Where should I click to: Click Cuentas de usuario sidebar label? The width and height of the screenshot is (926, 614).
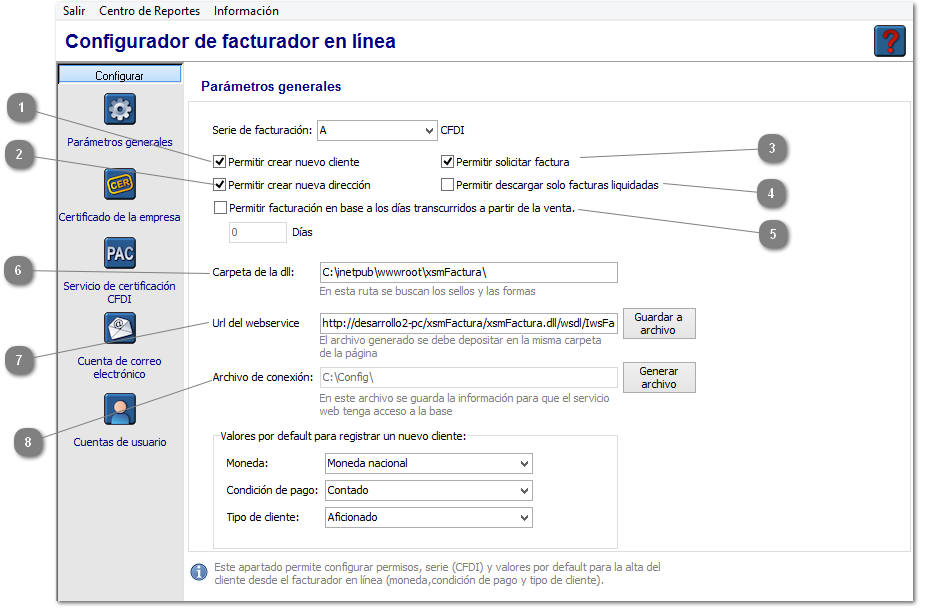120,442
